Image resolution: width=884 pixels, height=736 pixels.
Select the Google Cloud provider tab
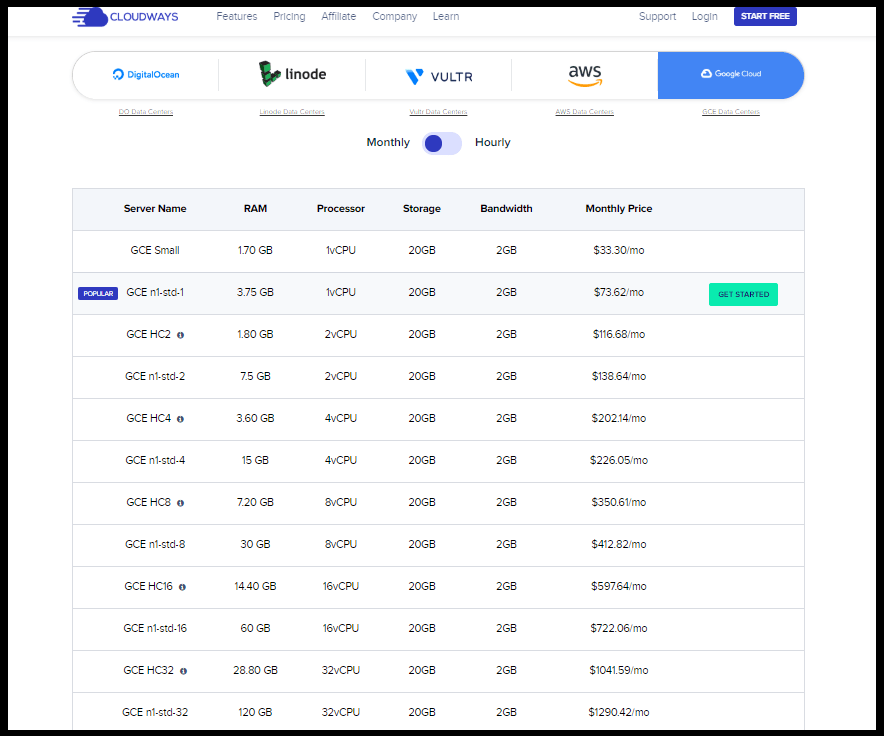[x=731, y=75]
